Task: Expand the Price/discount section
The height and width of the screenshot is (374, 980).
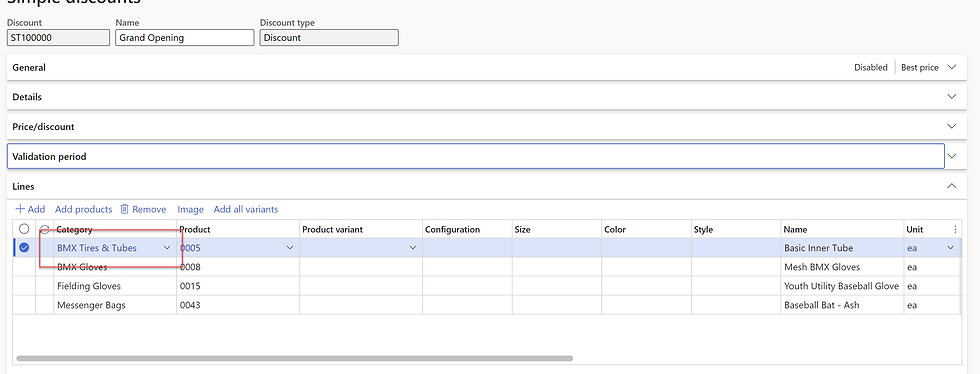Action: (x=952, y=126)
